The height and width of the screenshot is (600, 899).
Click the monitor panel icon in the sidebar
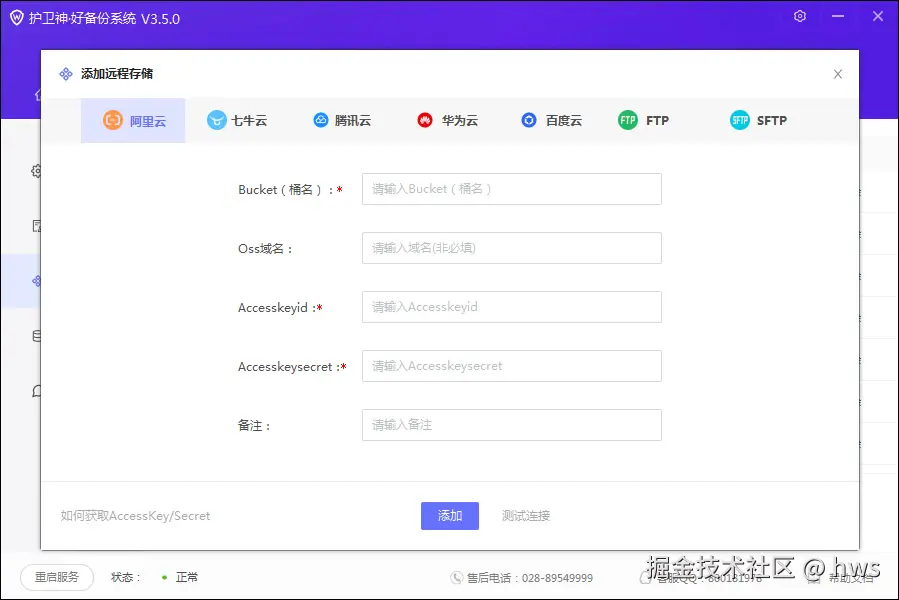click(x=36, y=224)
